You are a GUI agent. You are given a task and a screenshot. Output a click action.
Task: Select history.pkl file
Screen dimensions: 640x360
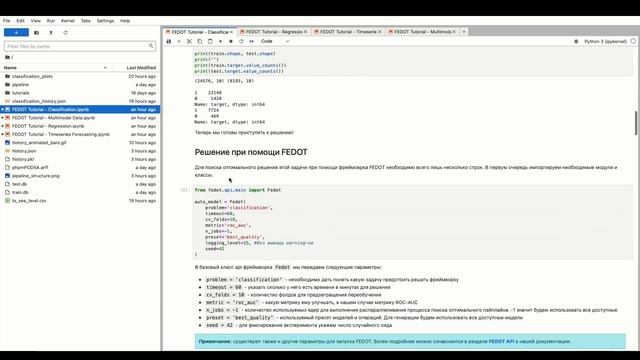point(80,159)
